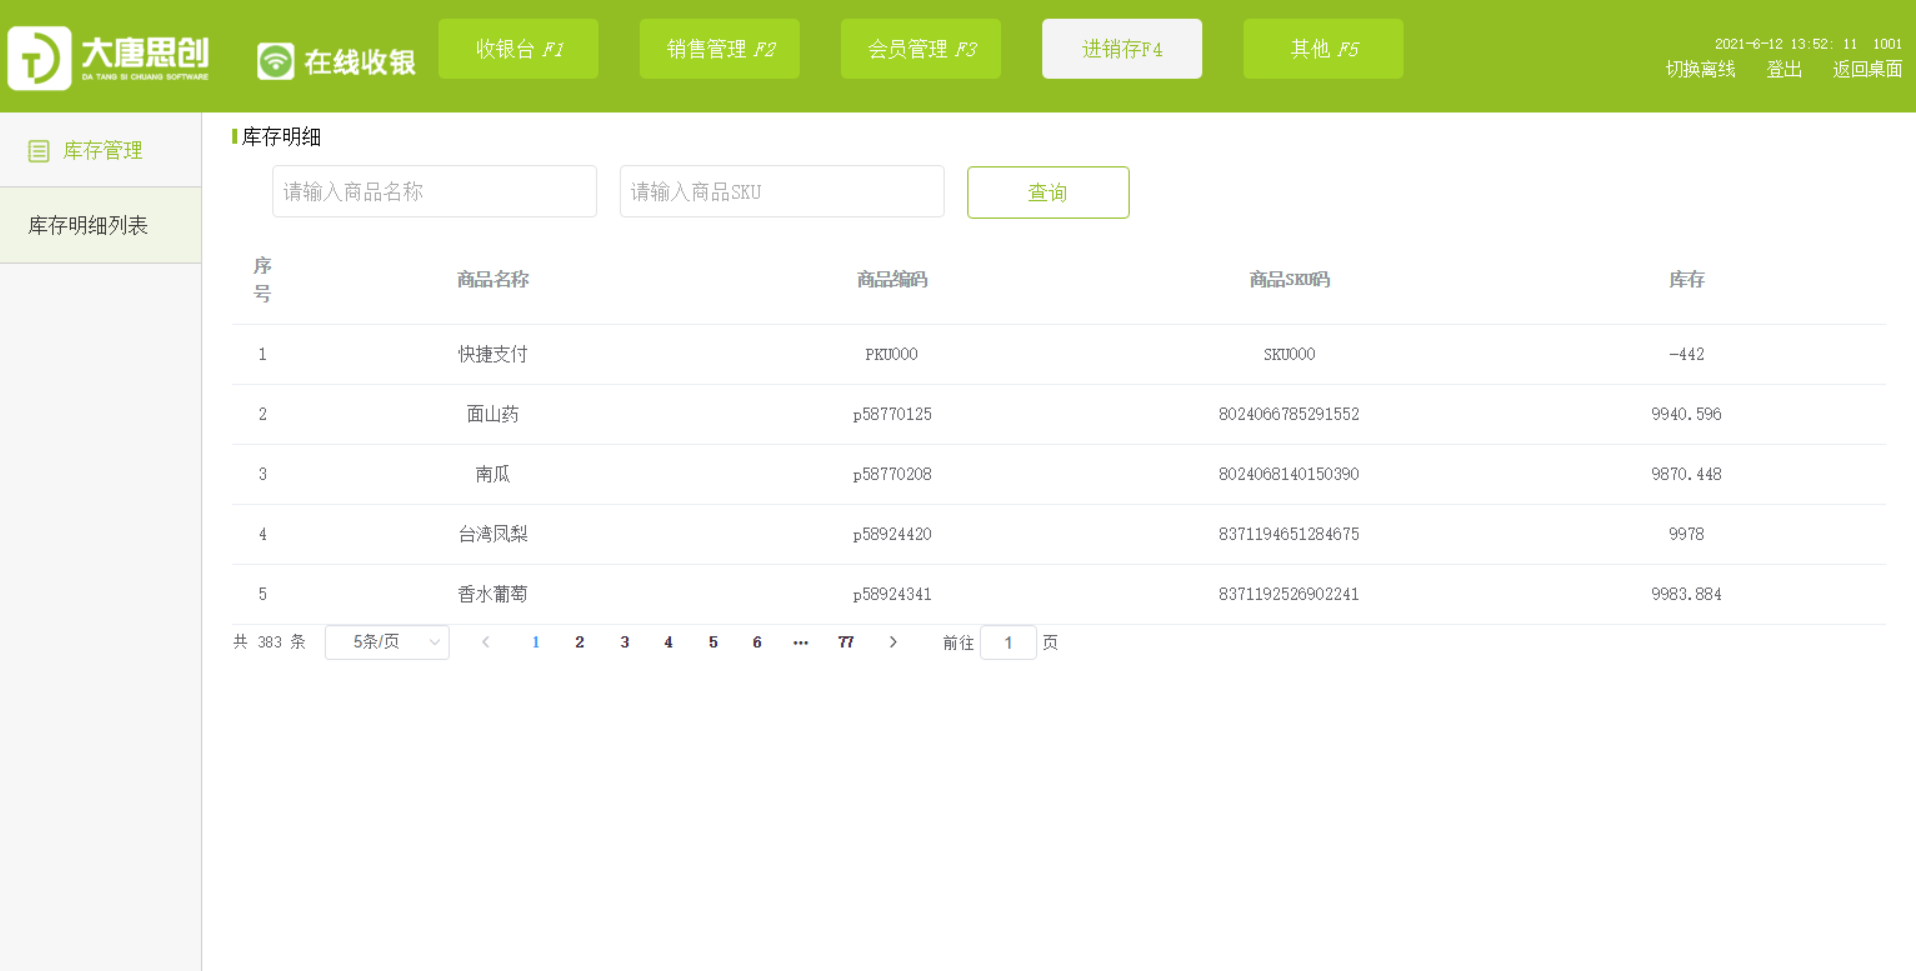Click the 库存管理 list icon in sidebar
Screen dimensions: 1916x971
point(39,151)
